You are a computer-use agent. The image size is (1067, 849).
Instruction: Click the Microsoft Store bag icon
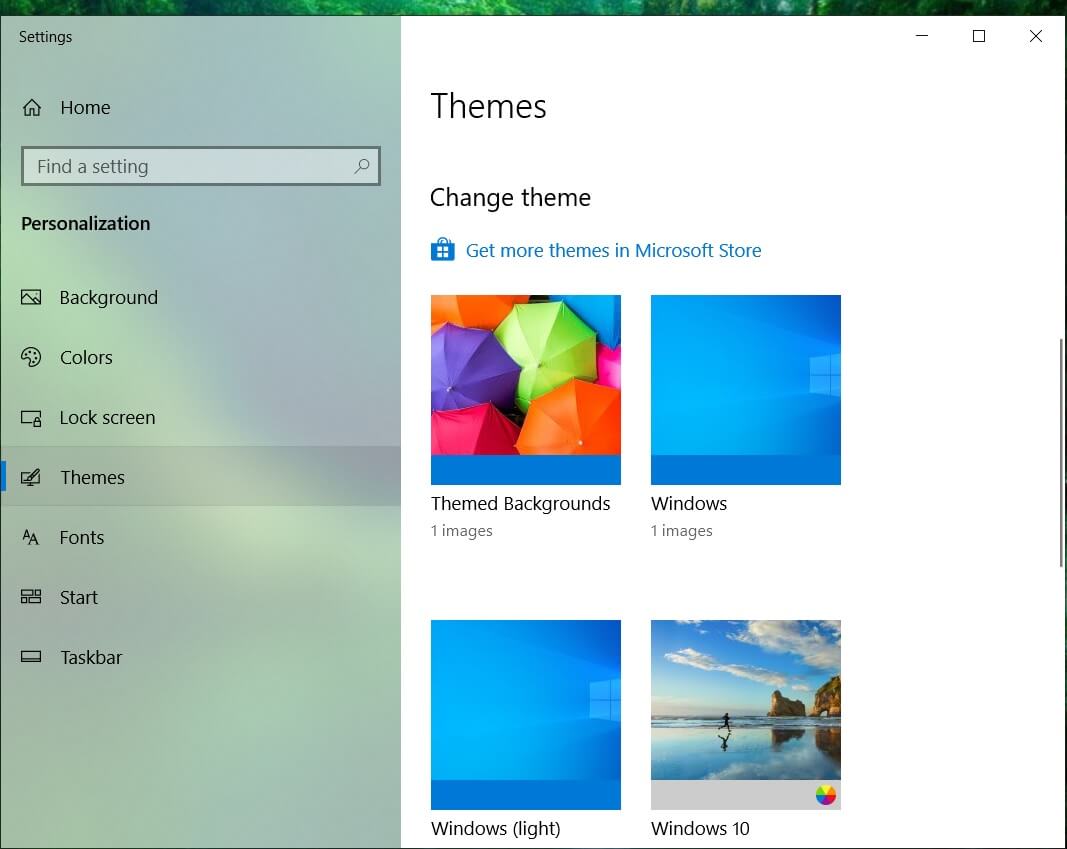coord(442,250)
